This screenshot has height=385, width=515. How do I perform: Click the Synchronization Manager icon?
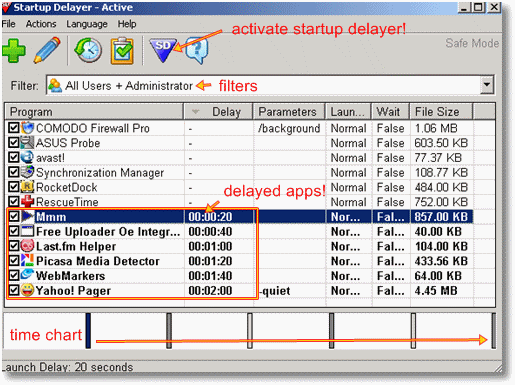(x=27, y=172)
